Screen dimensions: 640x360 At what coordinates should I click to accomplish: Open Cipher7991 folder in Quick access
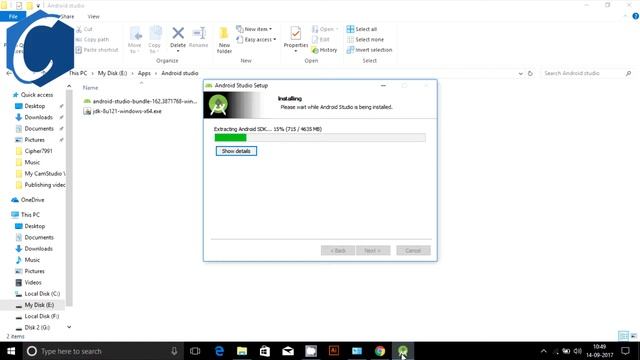(34, 151)
